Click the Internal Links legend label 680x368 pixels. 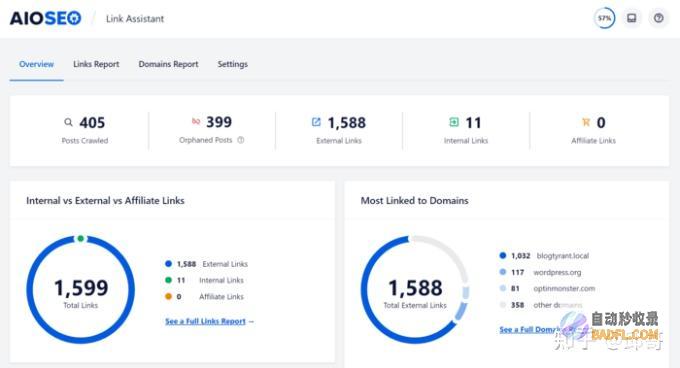[221, 280]
